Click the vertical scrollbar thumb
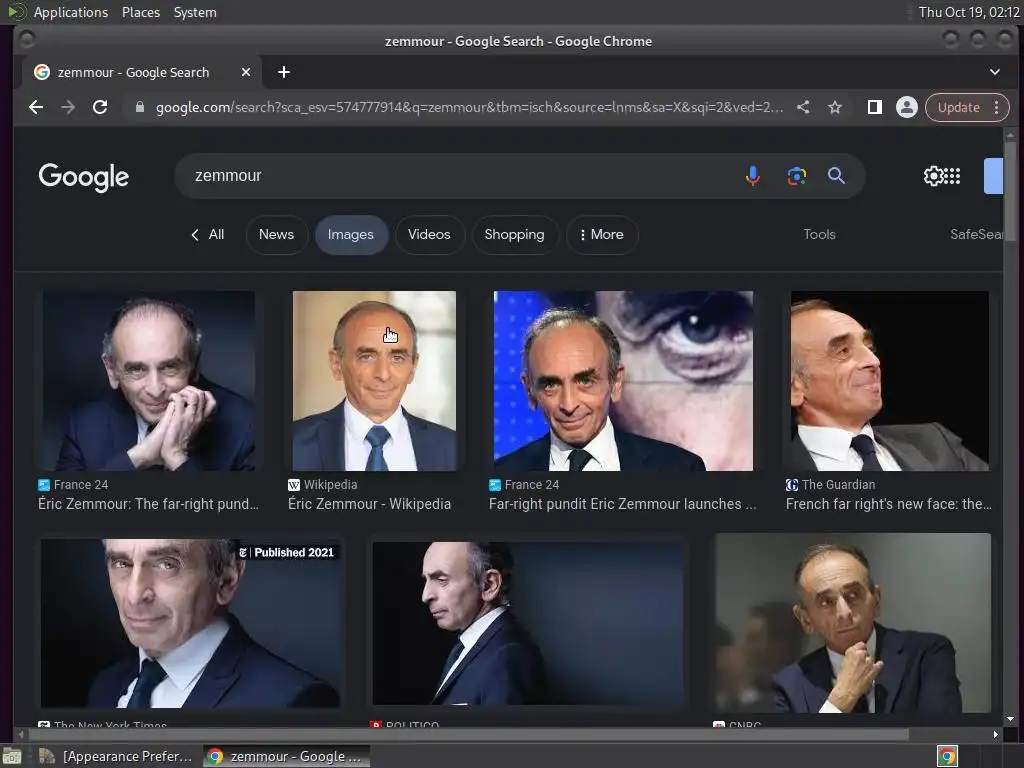 pos(1010,193)
